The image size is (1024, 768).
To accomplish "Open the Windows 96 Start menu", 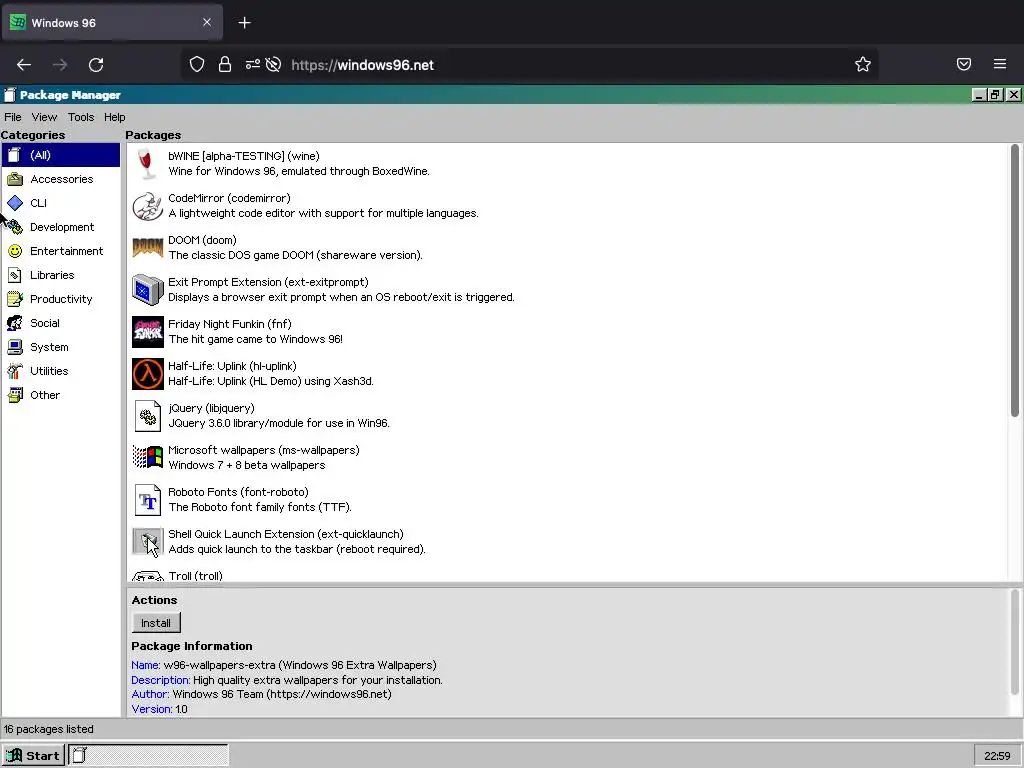I will click(33, 755).
